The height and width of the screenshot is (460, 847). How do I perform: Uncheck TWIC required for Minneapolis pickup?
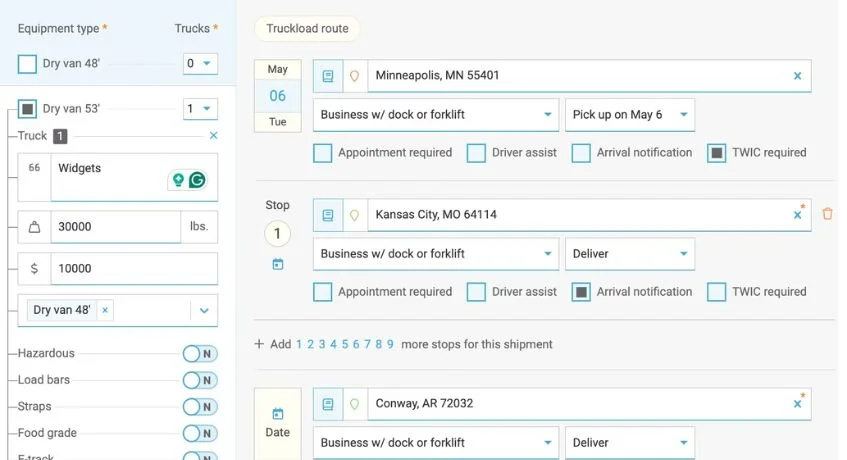point(716,153)
